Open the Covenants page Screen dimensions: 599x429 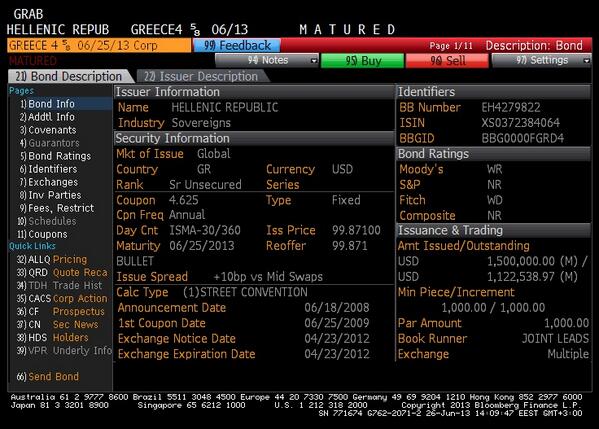48,130
